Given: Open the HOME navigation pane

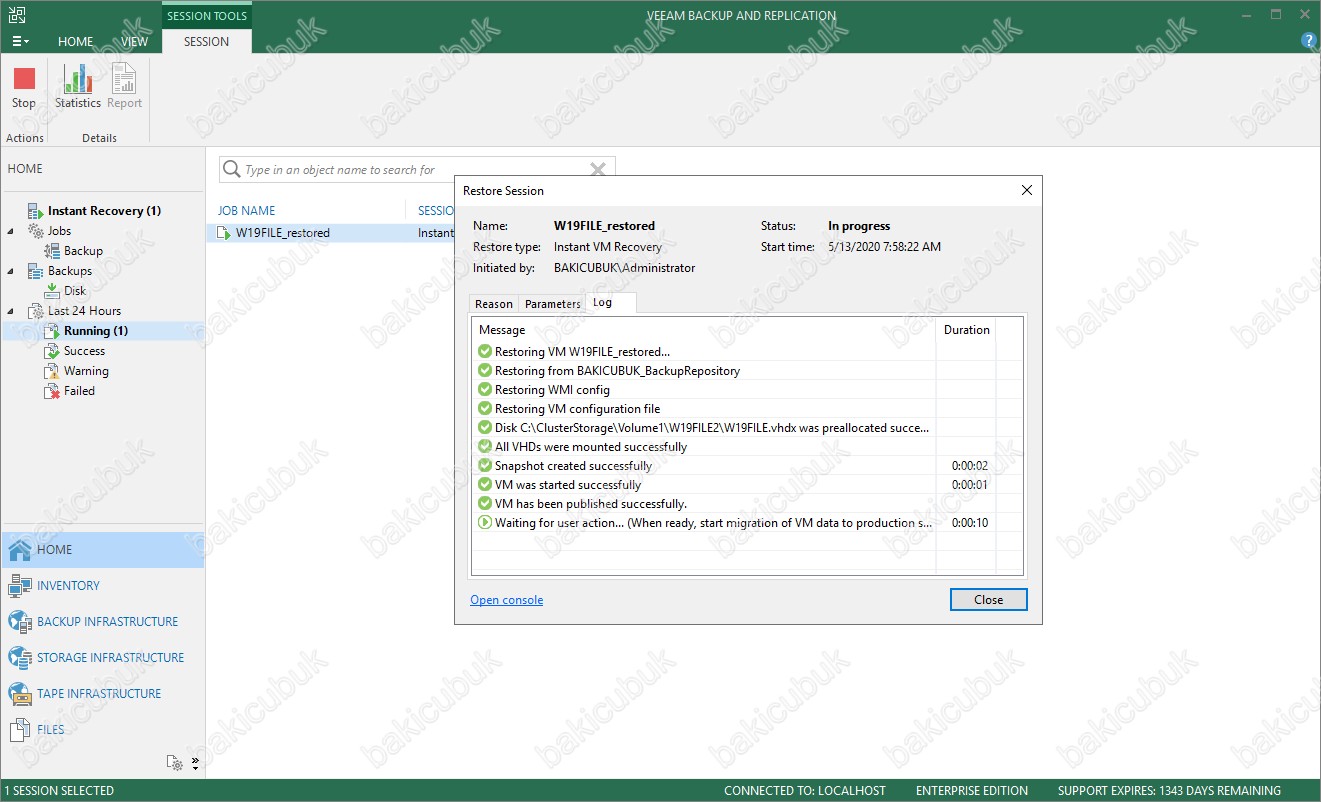Looking at the screenshot, I should (103, 550).
